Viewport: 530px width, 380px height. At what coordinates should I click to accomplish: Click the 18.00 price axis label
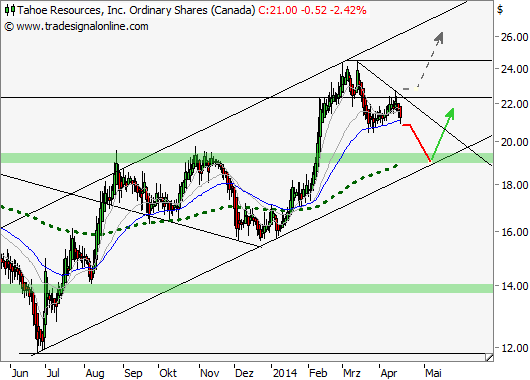click(514, 185)
